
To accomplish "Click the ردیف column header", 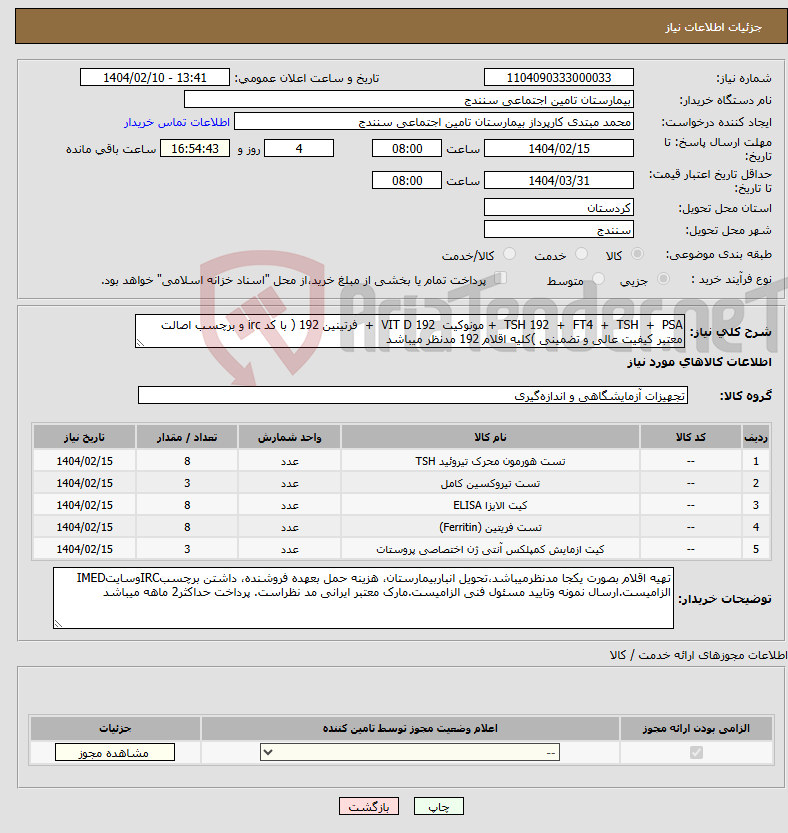I will tap(756, 437).
